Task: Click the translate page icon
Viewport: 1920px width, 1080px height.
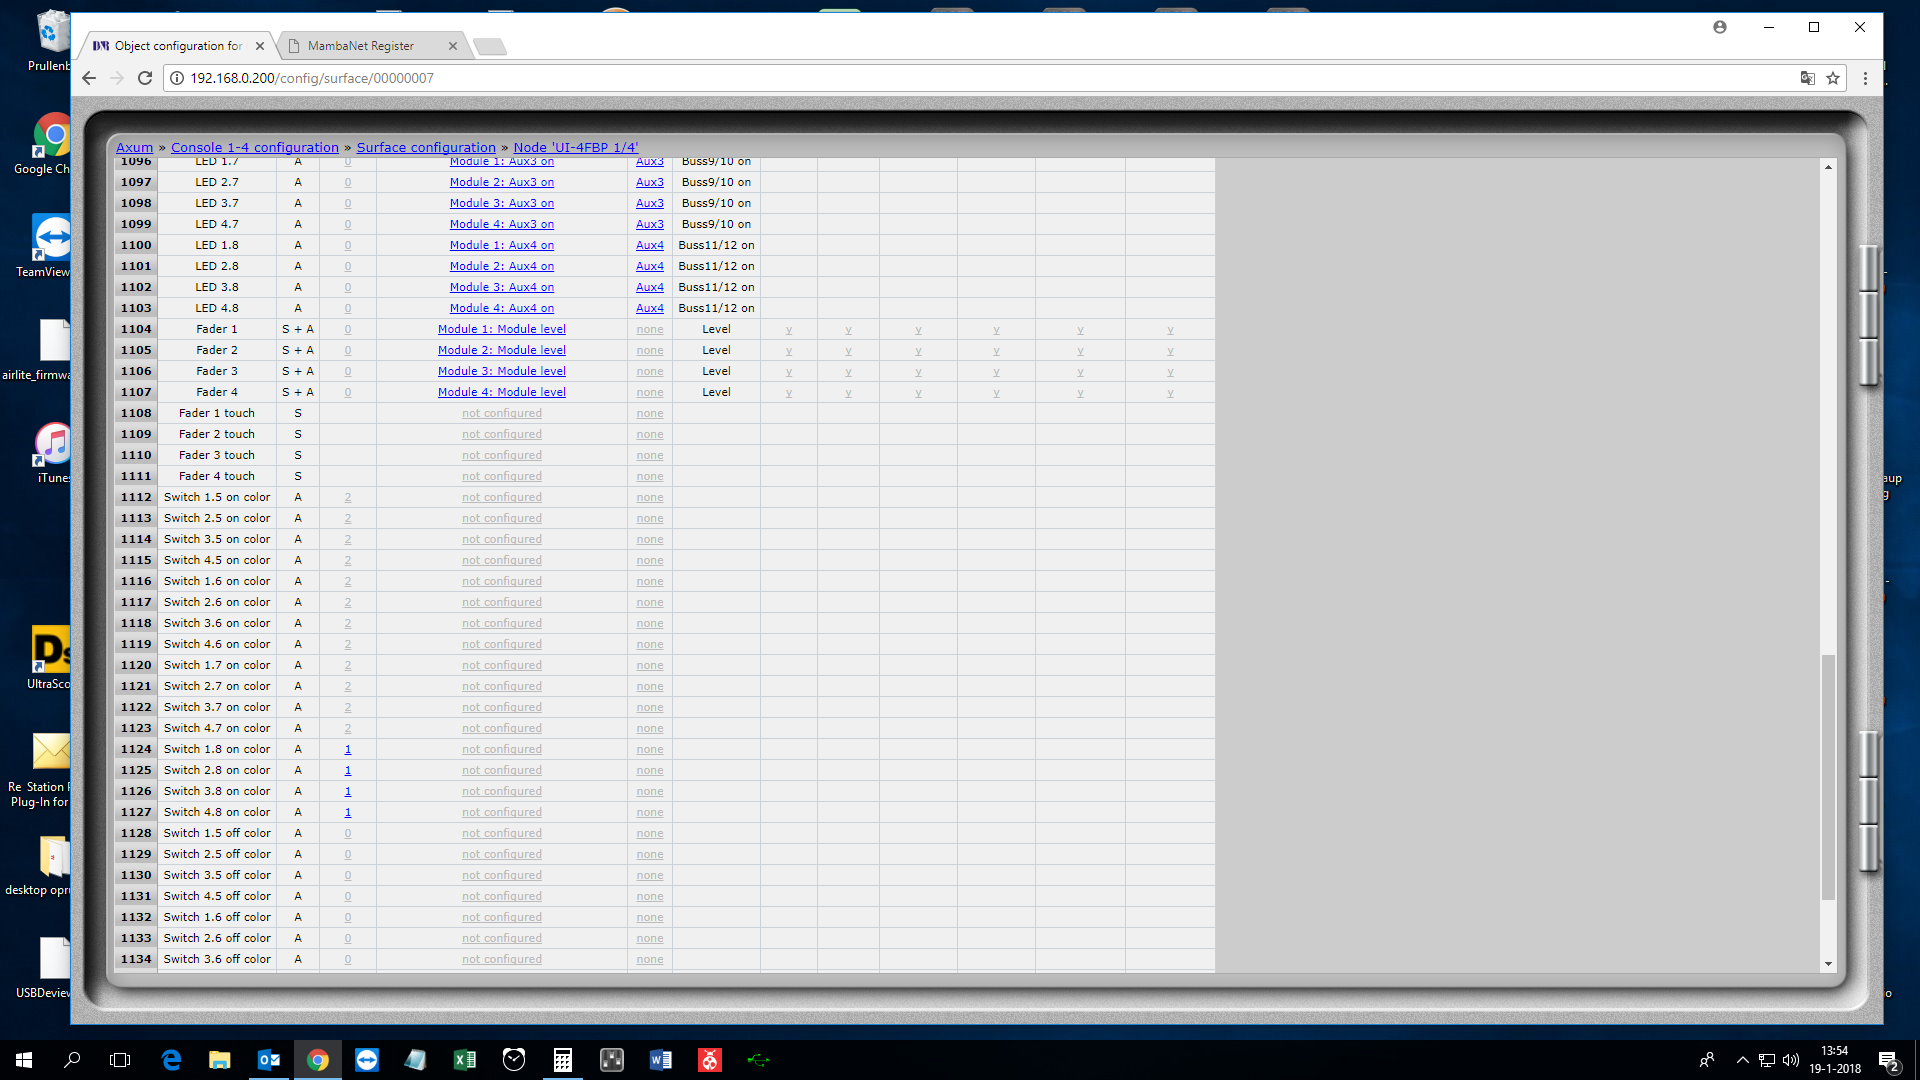Action: point(1807,78)
